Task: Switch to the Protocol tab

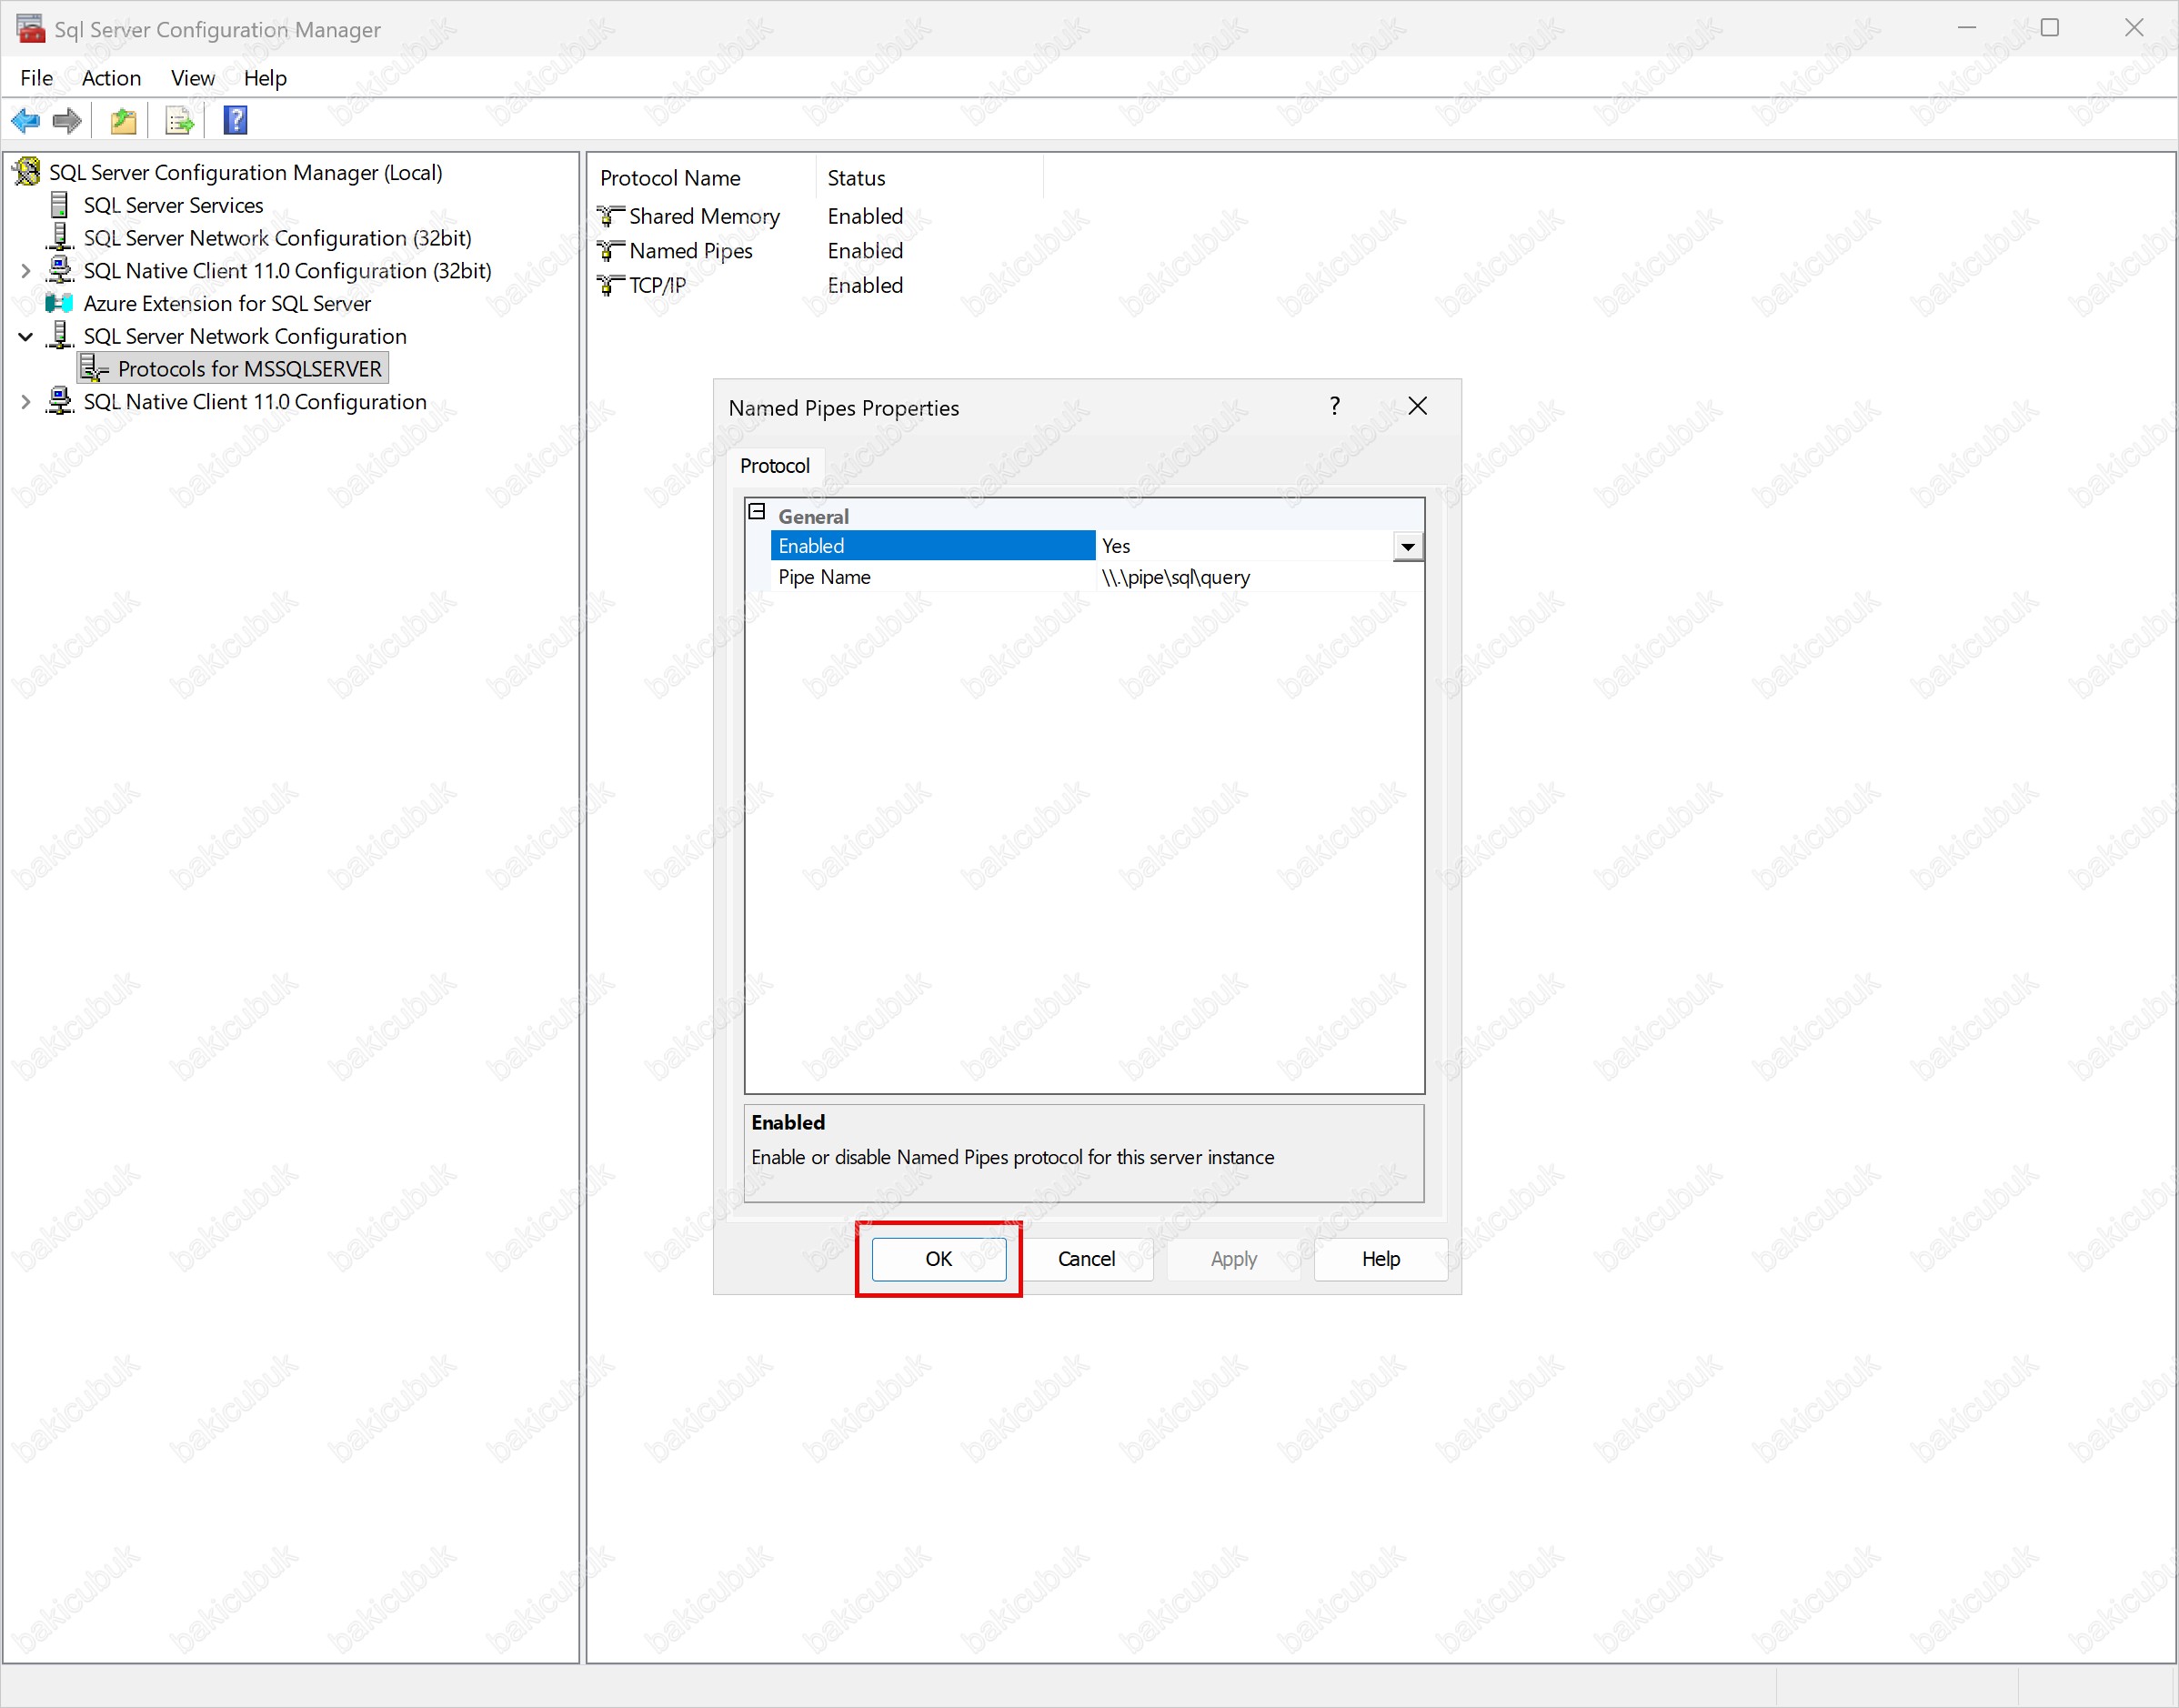Action: point(774,466)
